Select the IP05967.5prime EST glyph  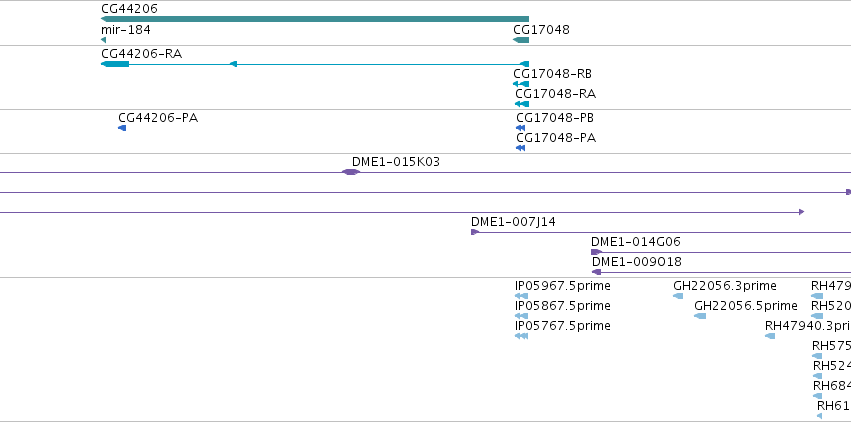[521, 296]
